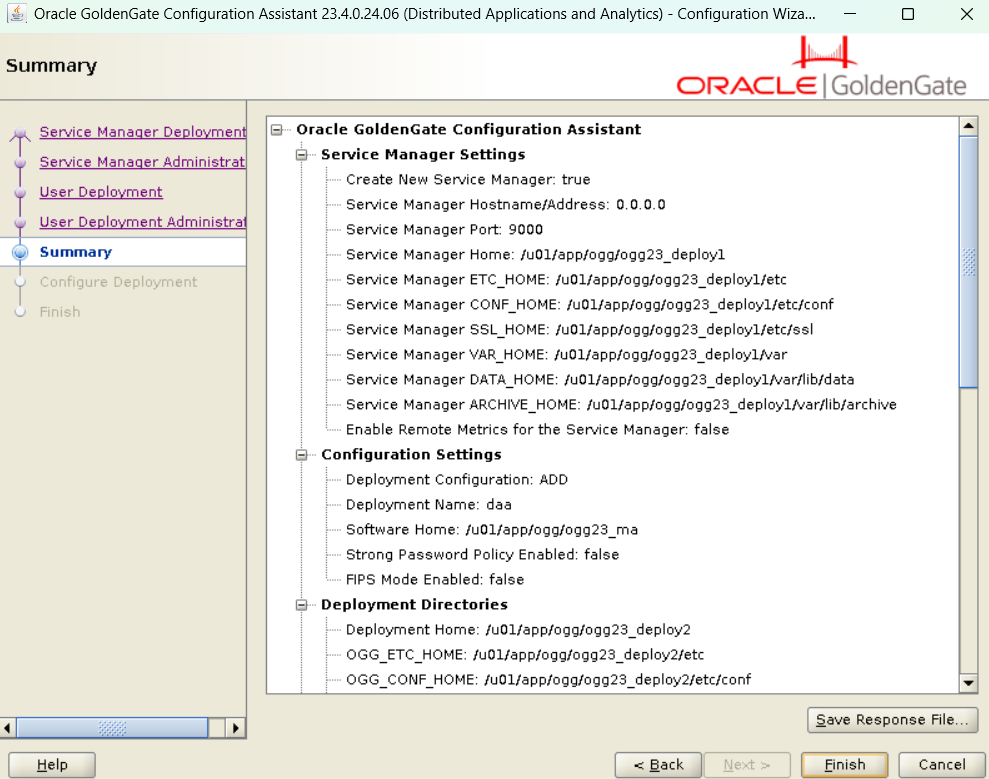Image resolution: width=989 pixels, height=779 pixels.
Task: Select the Service Manager ARCHIVE_HOME row
Action: pos(621,405)
